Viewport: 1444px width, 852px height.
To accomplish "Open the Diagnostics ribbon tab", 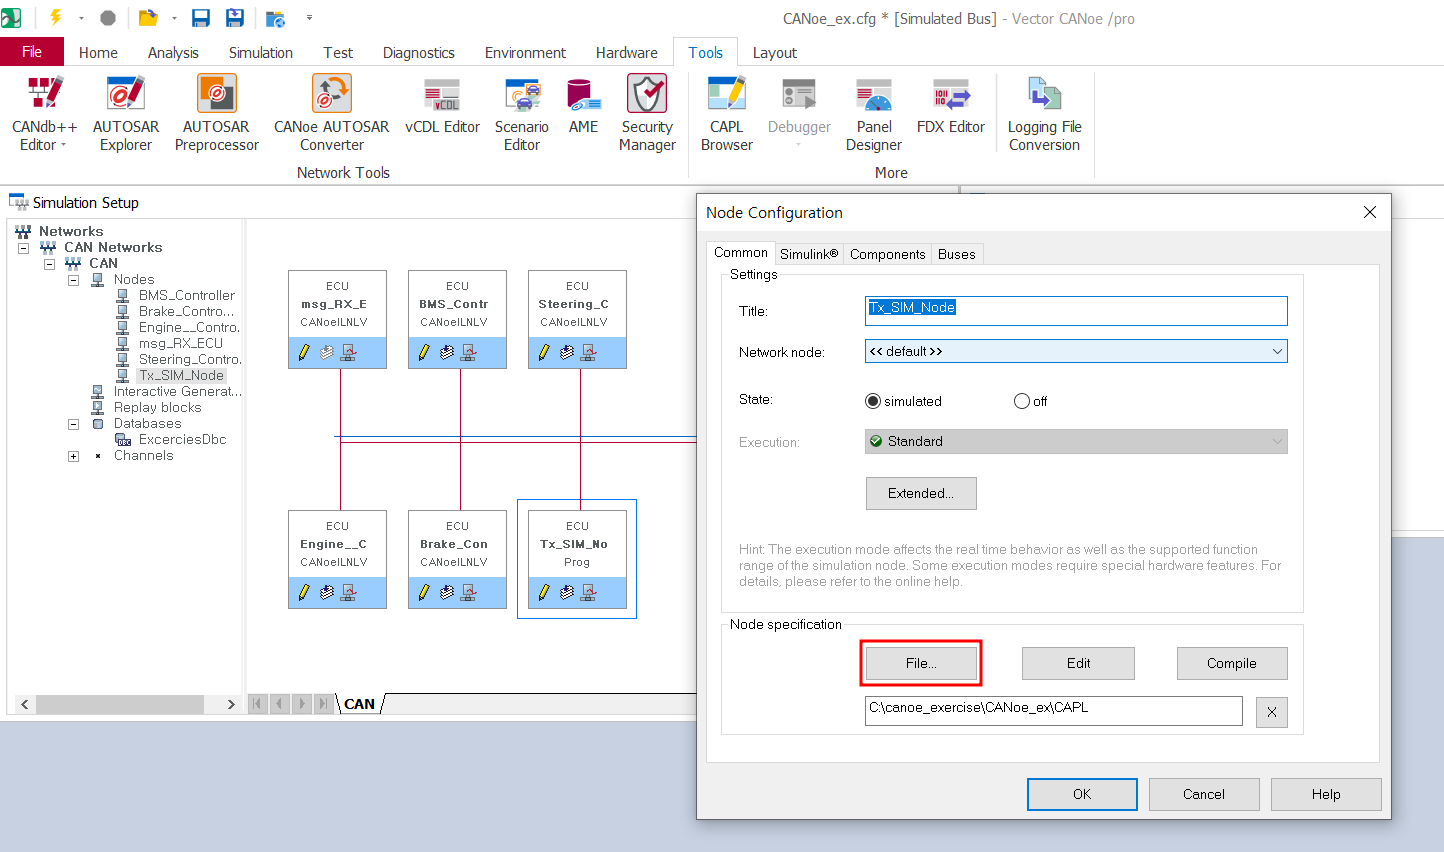I will [x=419, y=52].
